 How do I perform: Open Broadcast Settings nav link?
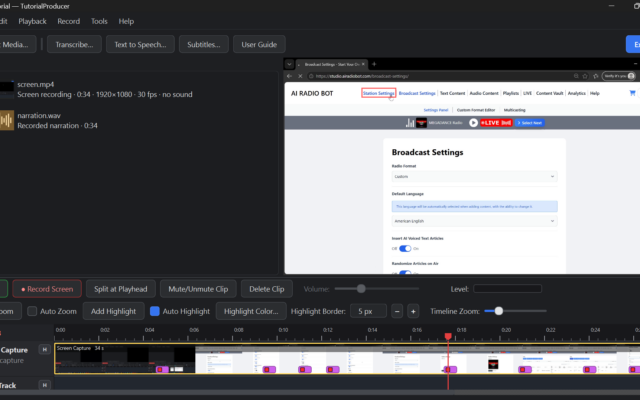tap(417, 93)
